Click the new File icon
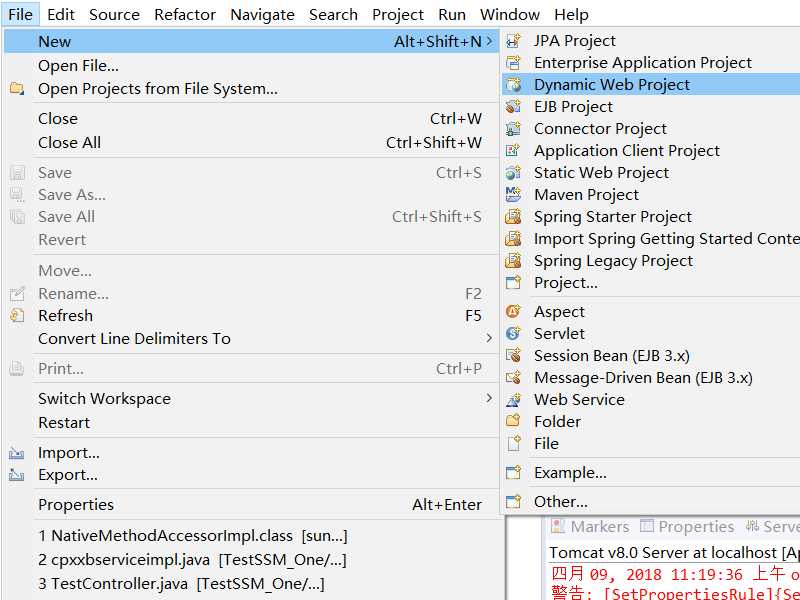 [513, 443]
